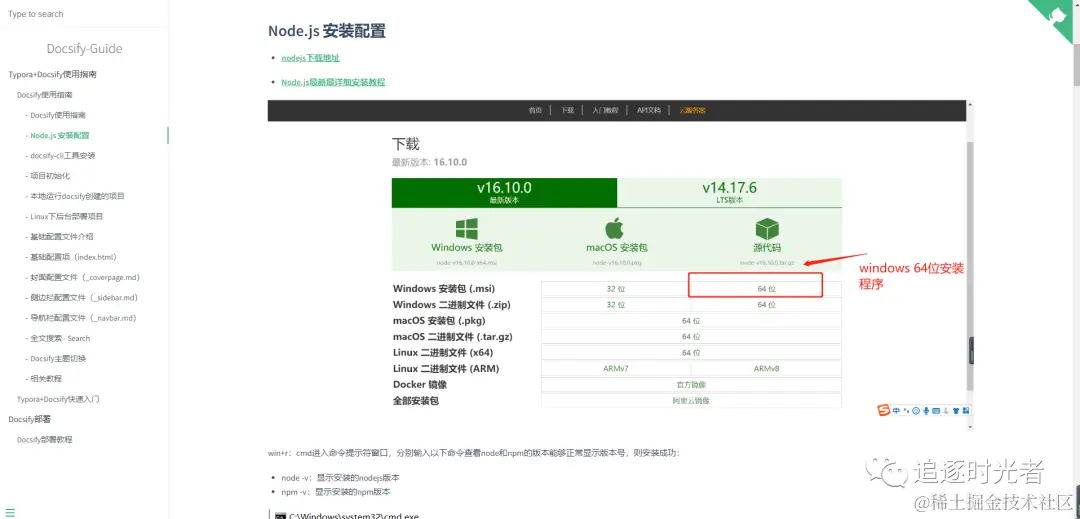The width and height of the screenshot is (1080, 519).
Task: Click the scrollbar up arrow beside the image
Action: click(971, 105)
